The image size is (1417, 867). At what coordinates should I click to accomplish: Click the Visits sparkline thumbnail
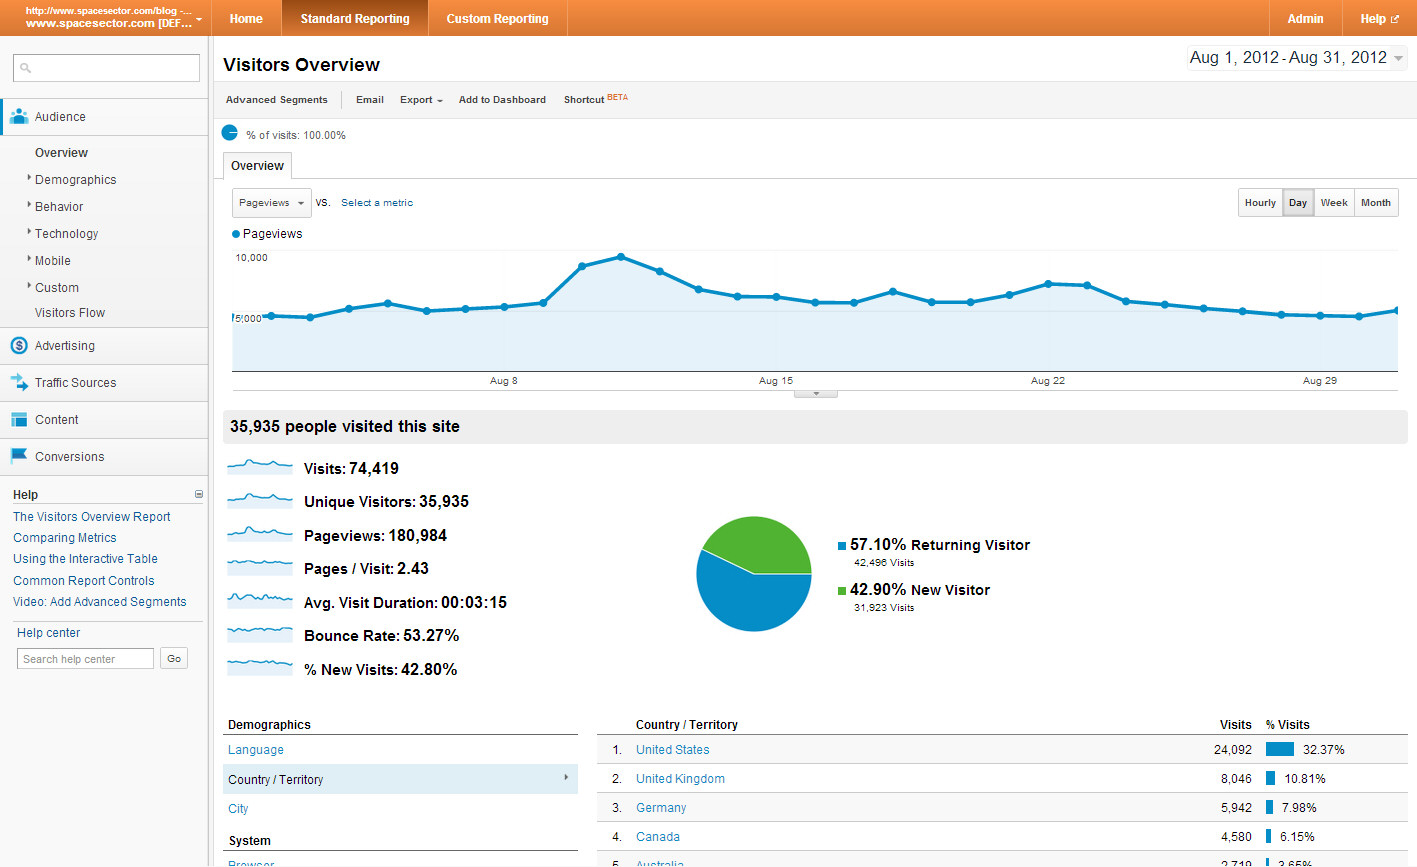coord(259,466)
